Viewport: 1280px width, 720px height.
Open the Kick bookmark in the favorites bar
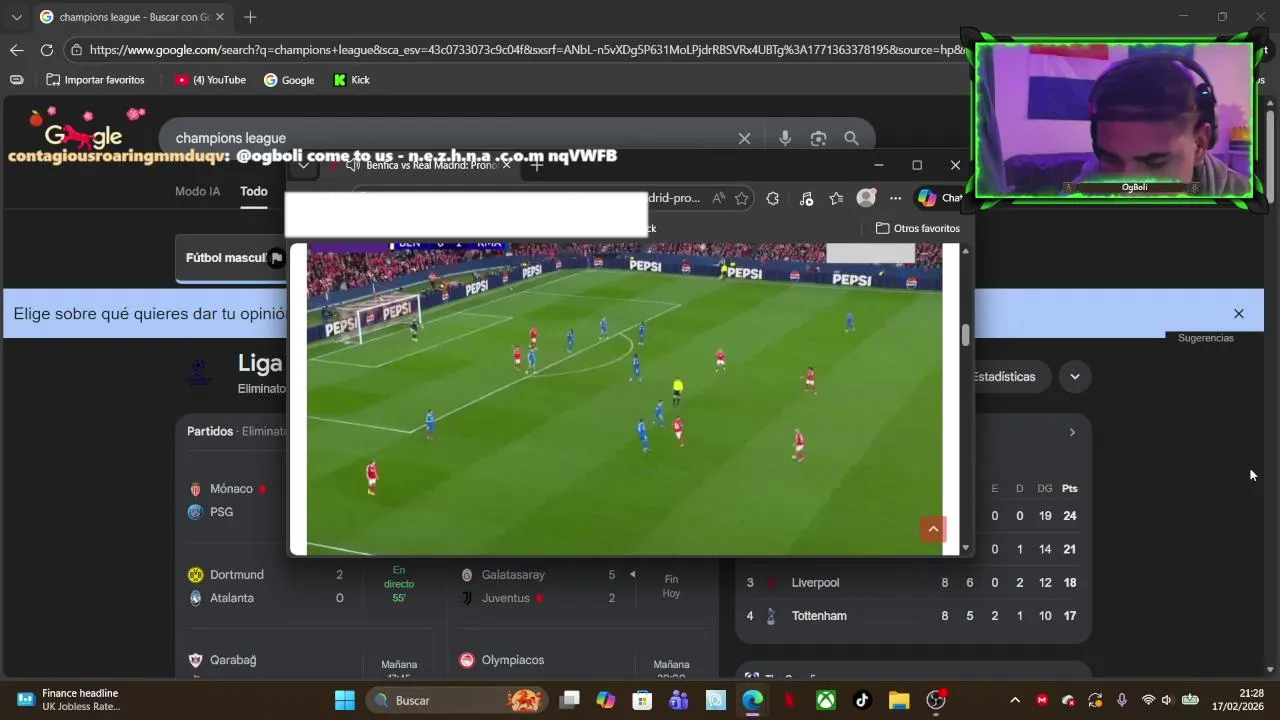point(352,80)
